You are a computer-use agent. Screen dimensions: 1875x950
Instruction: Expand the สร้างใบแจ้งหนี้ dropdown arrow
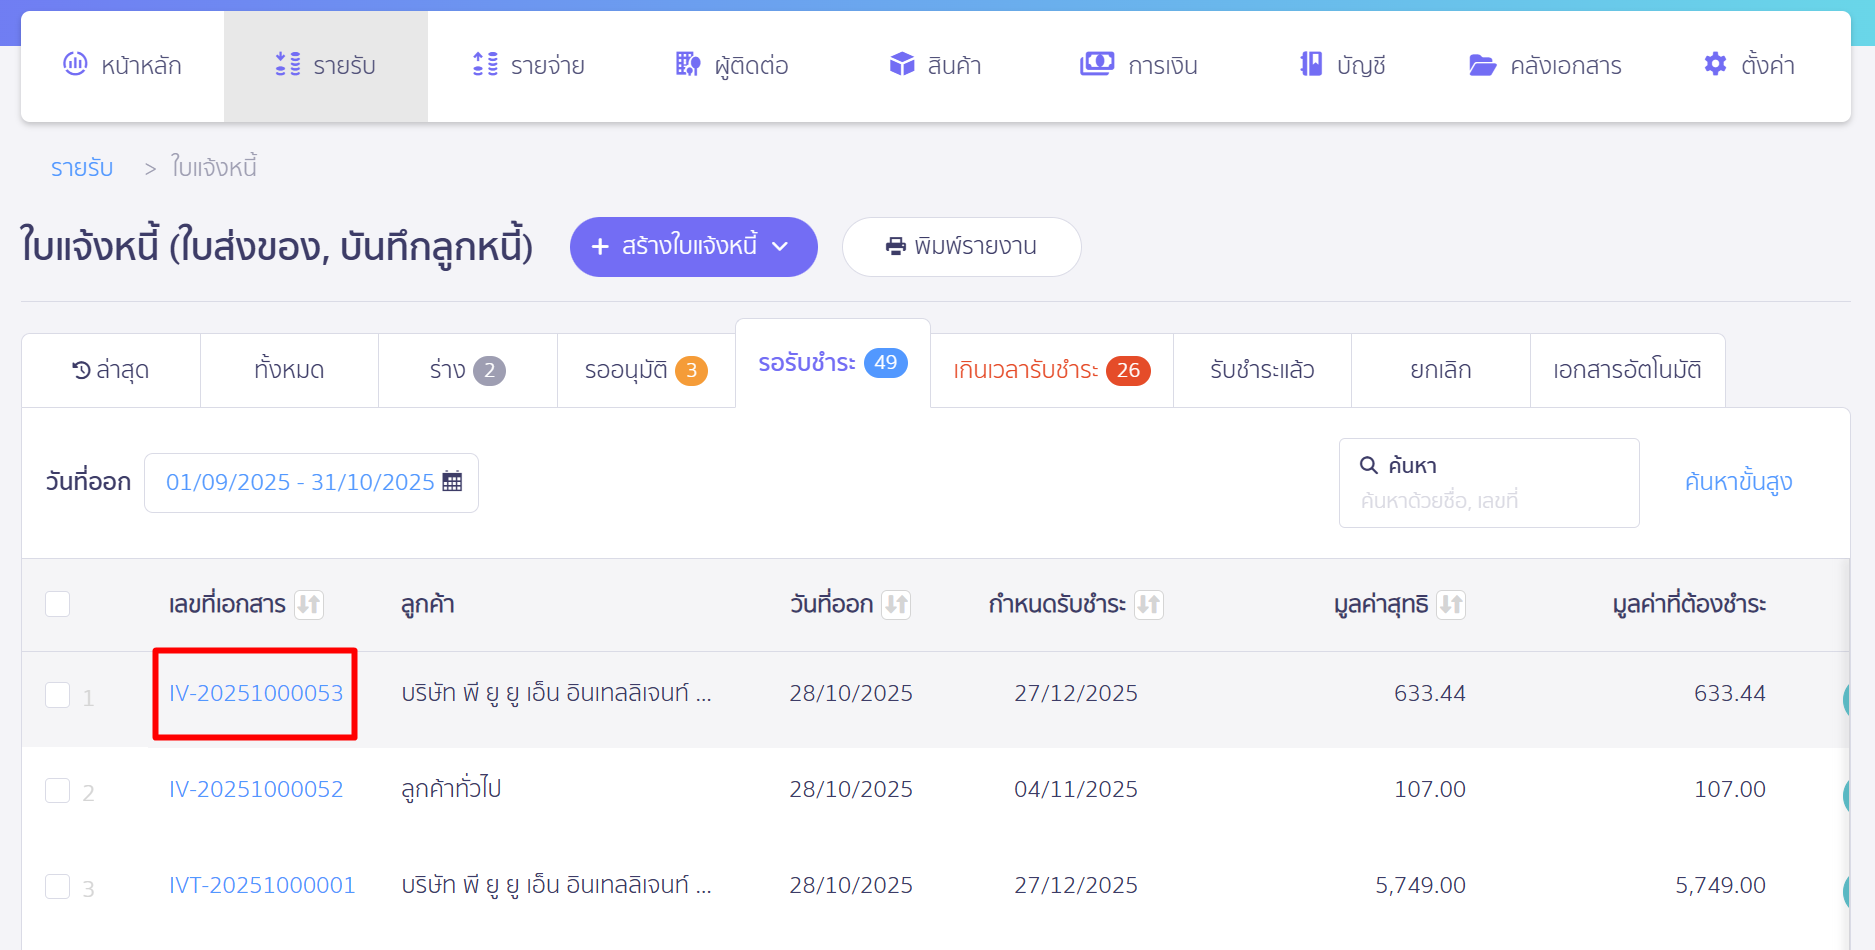tap(781, 247)
